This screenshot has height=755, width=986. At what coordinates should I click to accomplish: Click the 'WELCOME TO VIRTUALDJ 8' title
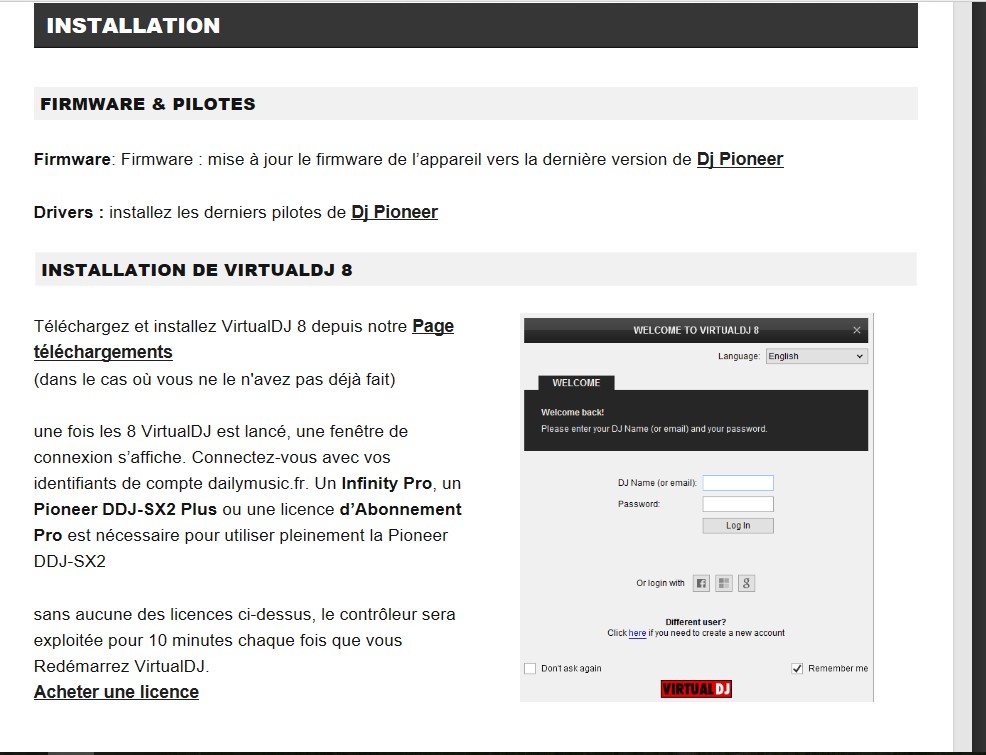tap(696, 330)
